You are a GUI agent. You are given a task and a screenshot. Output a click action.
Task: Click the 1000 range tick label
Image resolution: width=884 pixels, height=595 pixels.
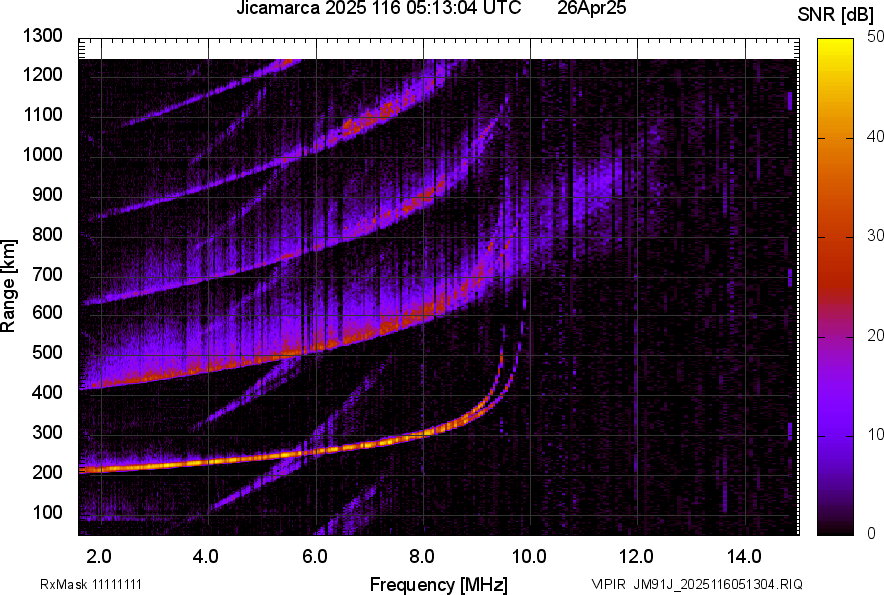point(43,154)
